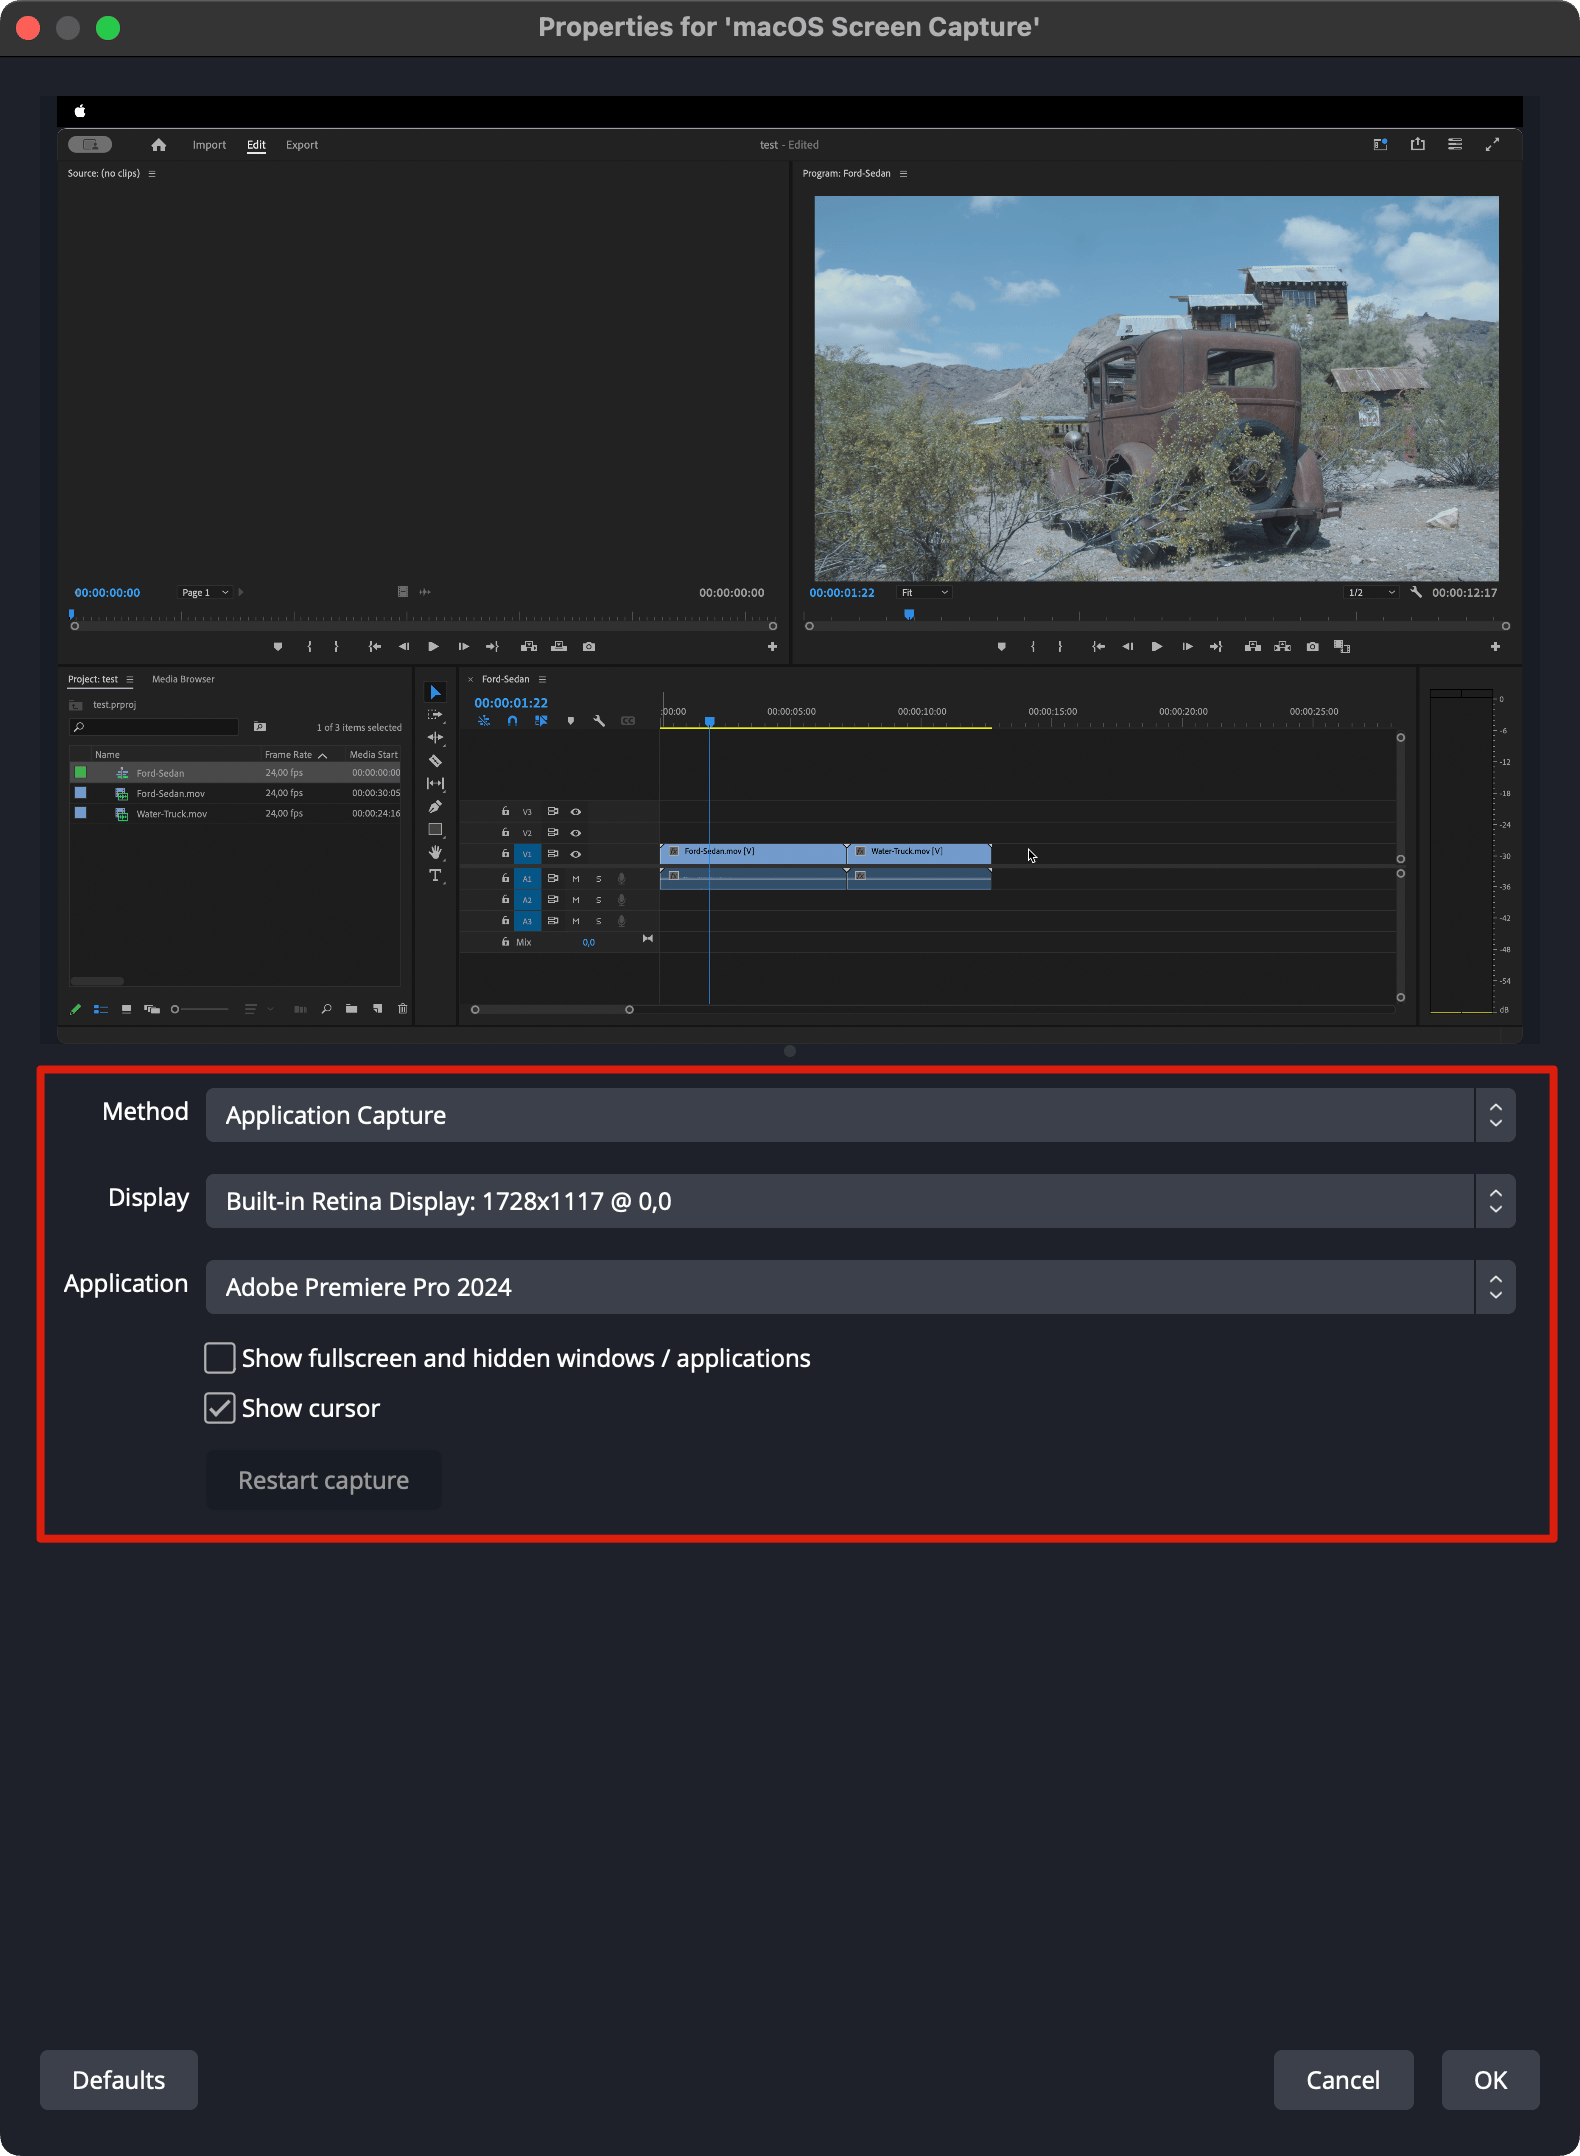This screenshot has height=2156, width=1580.
Task: Select the Slip tool
Action: click(435, 784)
